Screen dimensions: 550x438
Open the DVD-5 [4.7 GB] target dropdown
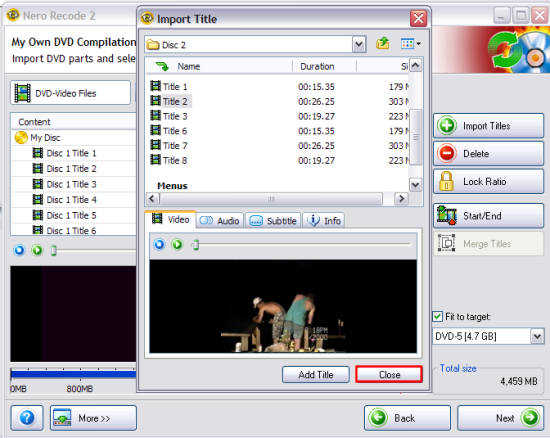(537, 337)
